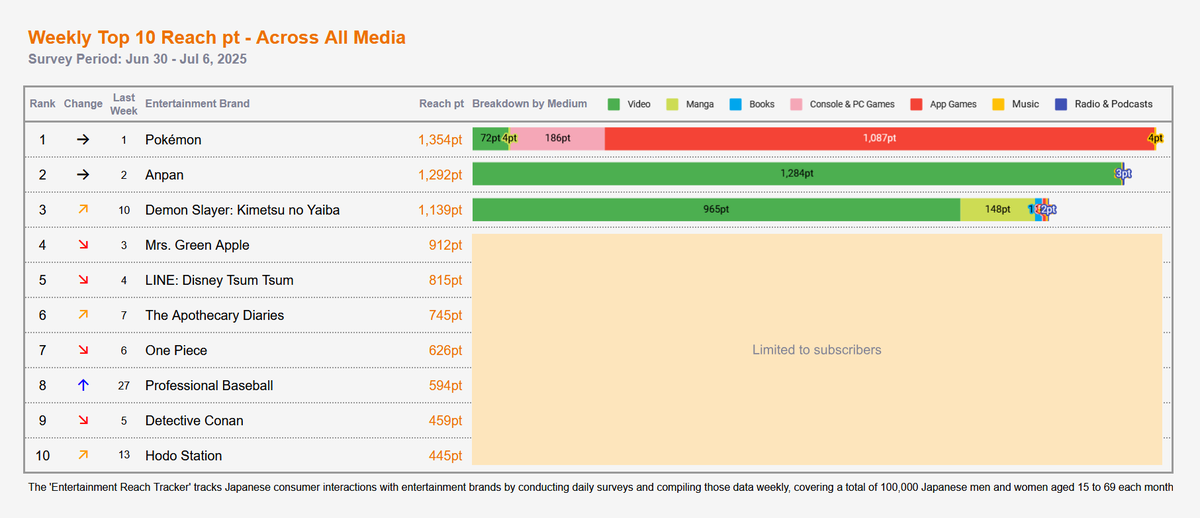Click the Limited to subscribers panel

(x=817, y=350)
